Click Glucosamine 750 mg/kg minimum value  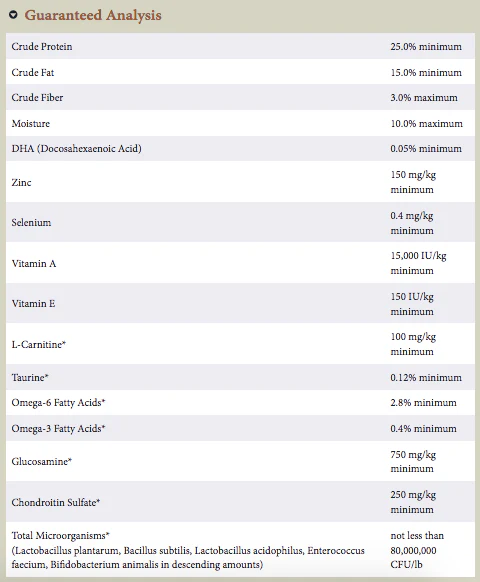[x=413, y=461]
